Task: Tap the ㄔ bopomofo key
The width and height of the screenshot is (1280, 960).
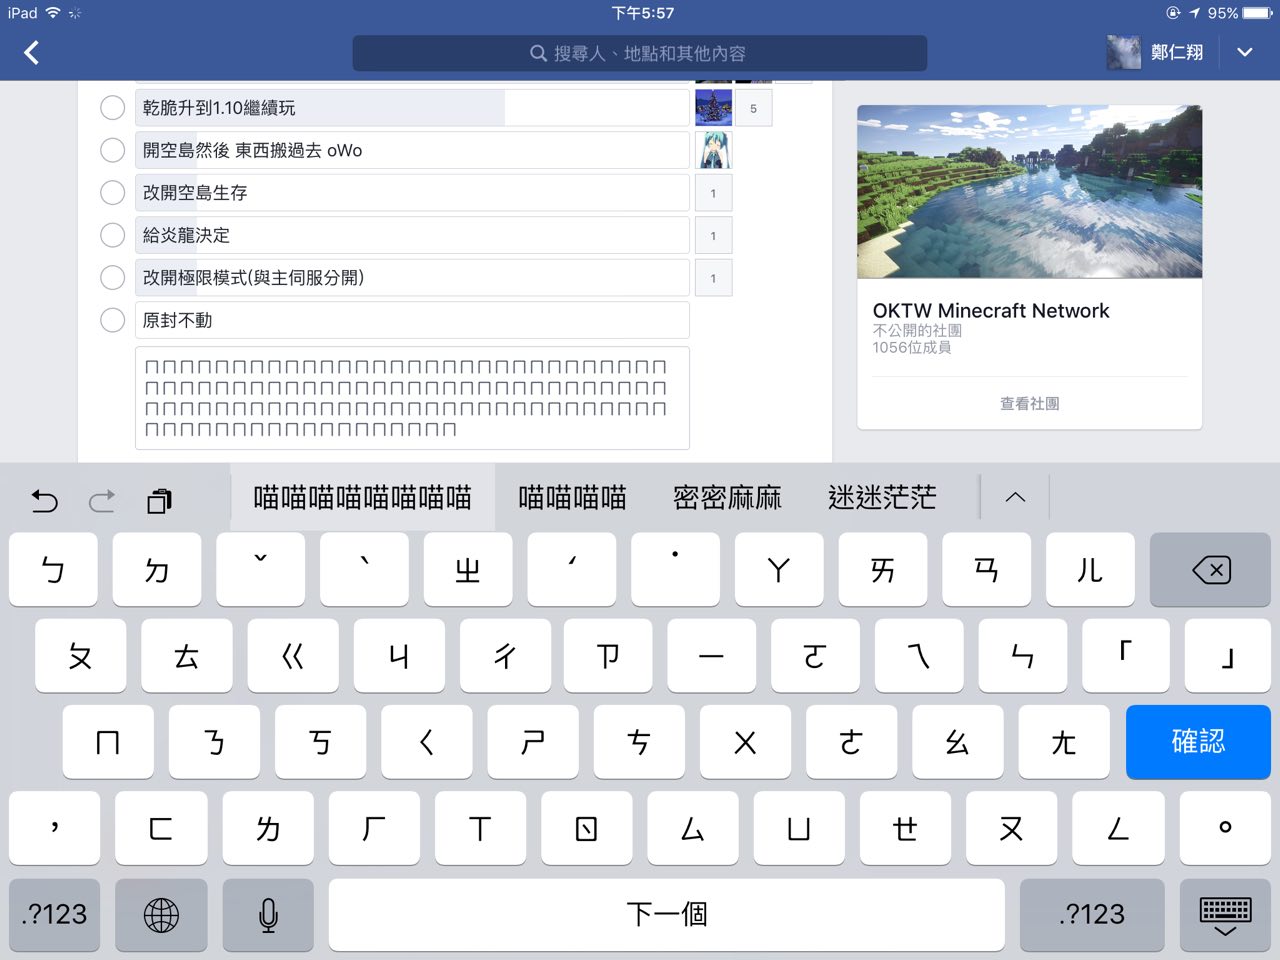Action: pos(505,656)
